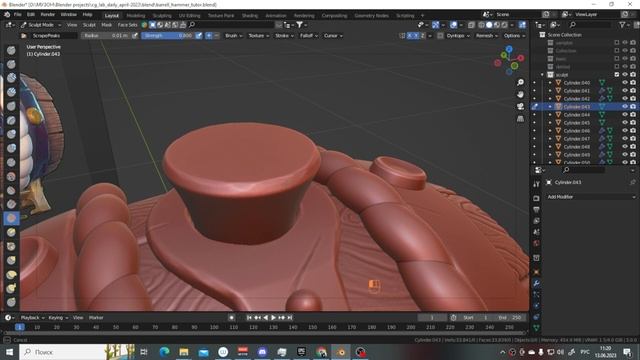Image resolution: width=640 pixels, height=360 pixels.
Task: Uncheck the sculpt collection exclude checkbox
Action: [617, 75]
